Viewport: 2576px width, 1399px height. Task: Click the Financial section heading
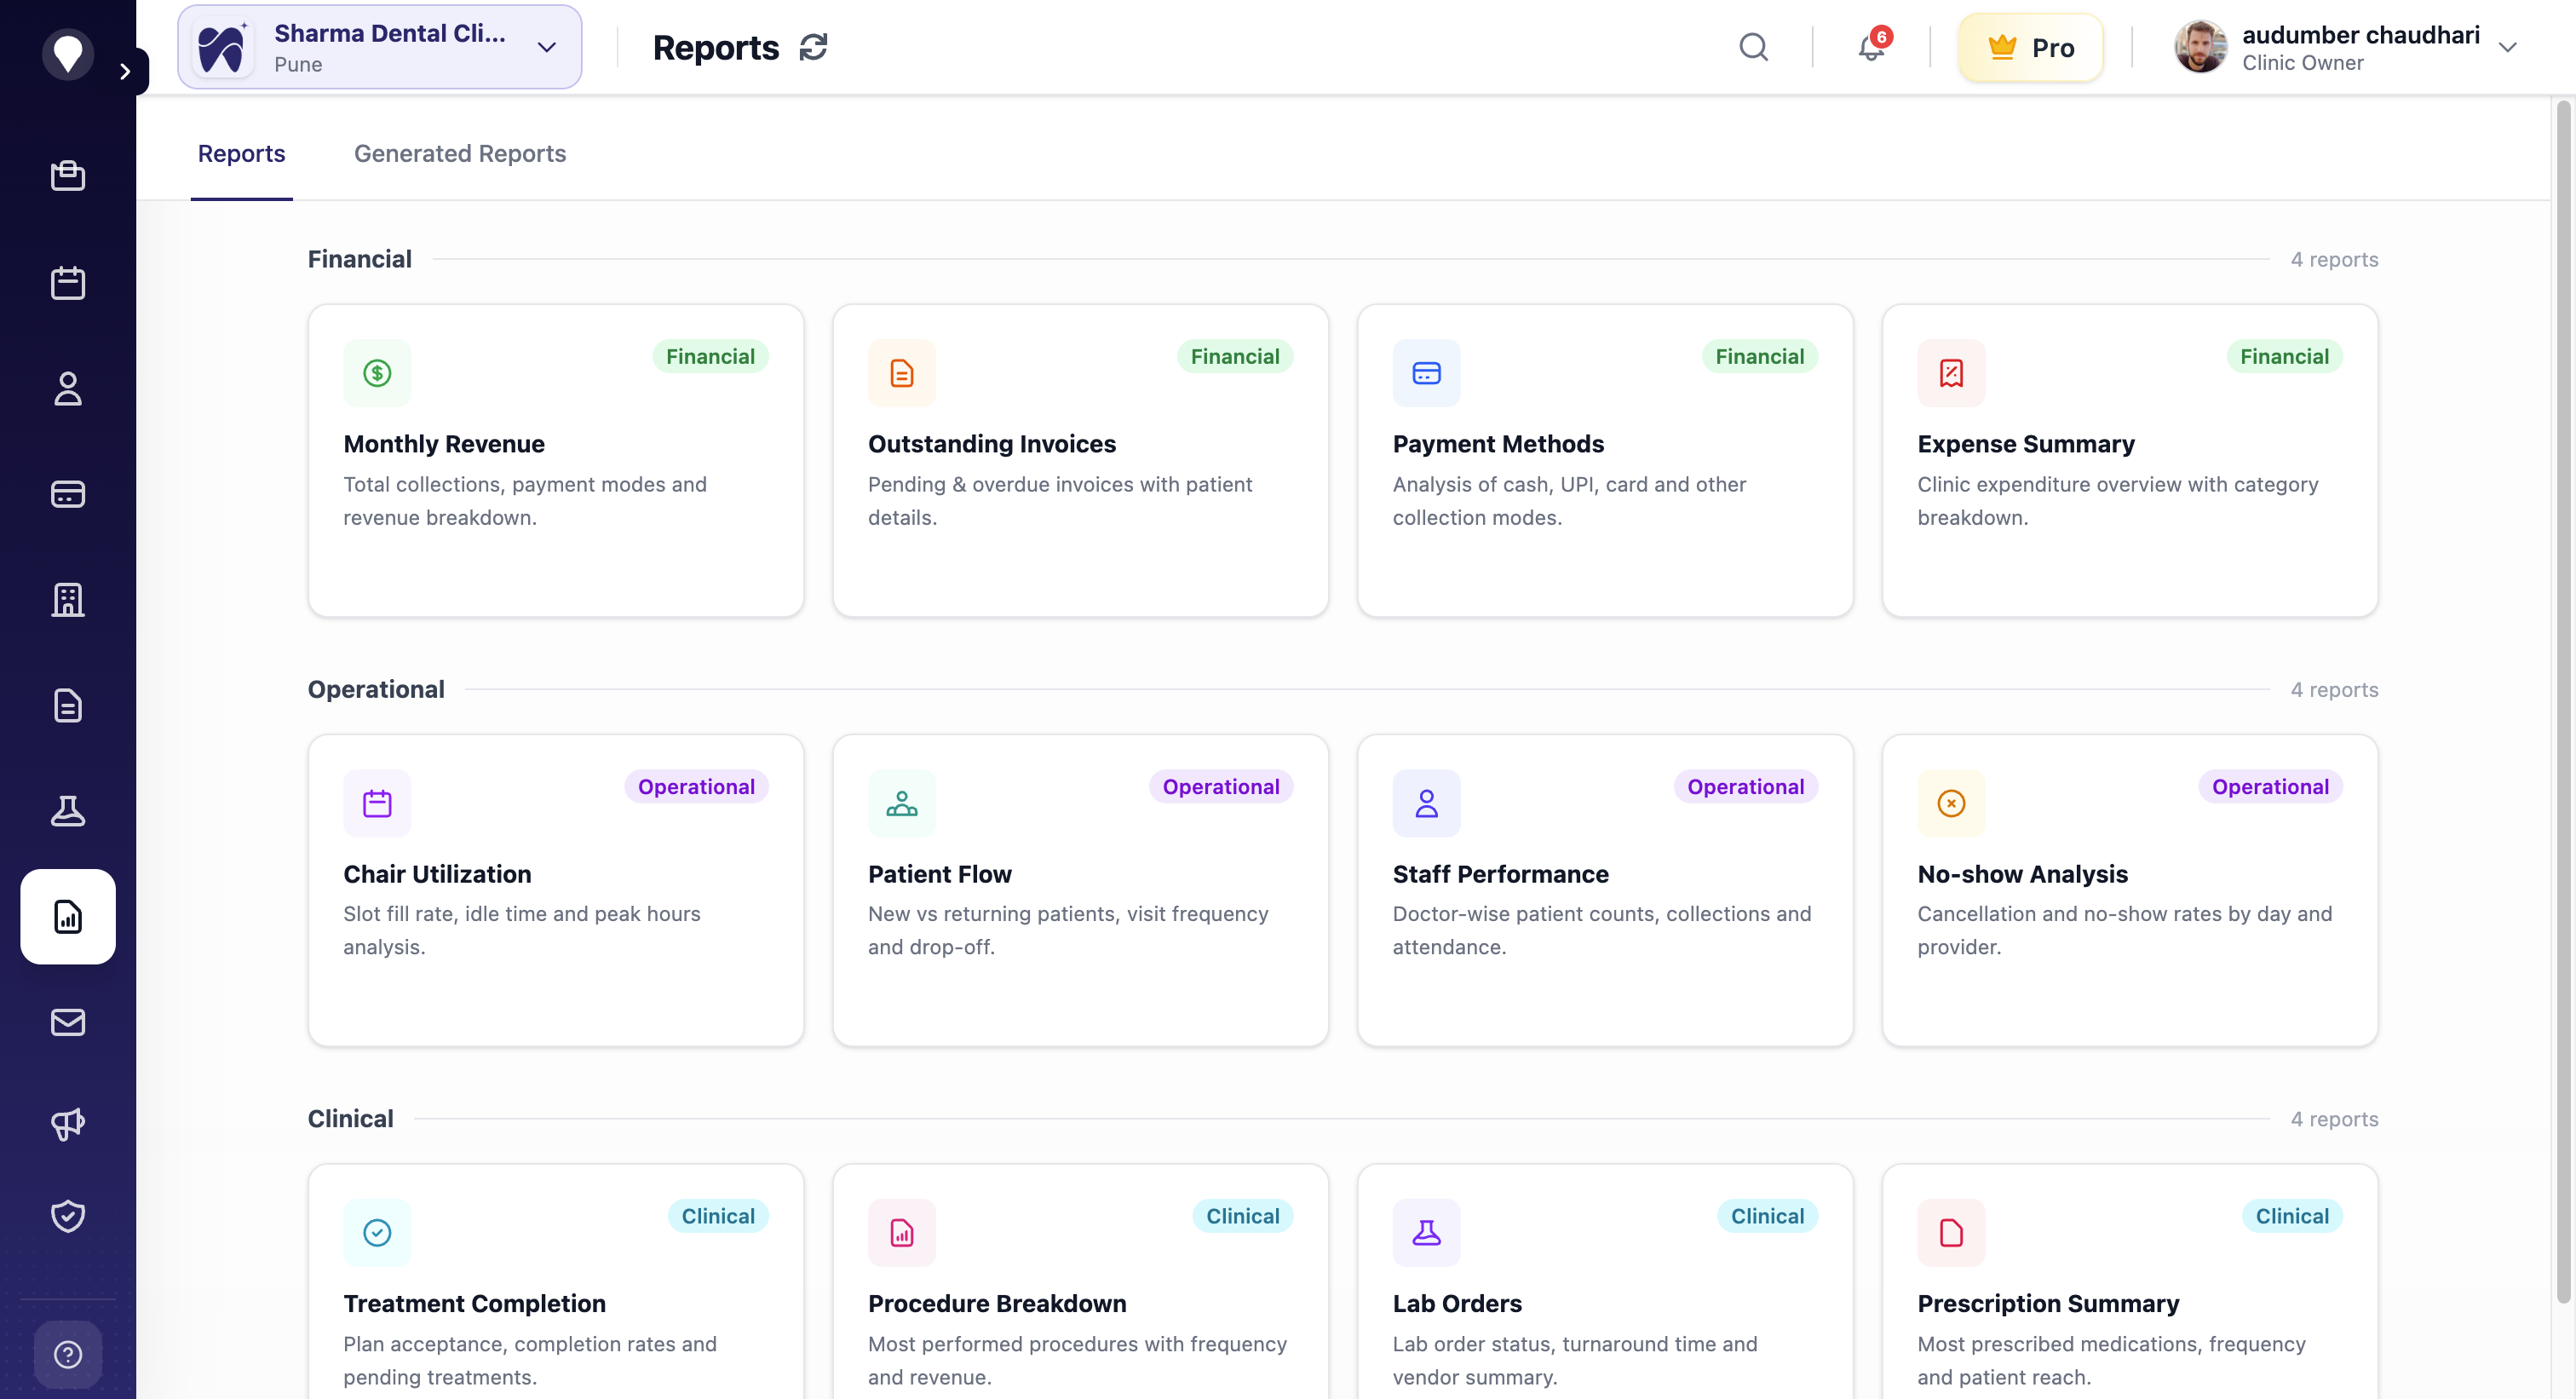360,259
